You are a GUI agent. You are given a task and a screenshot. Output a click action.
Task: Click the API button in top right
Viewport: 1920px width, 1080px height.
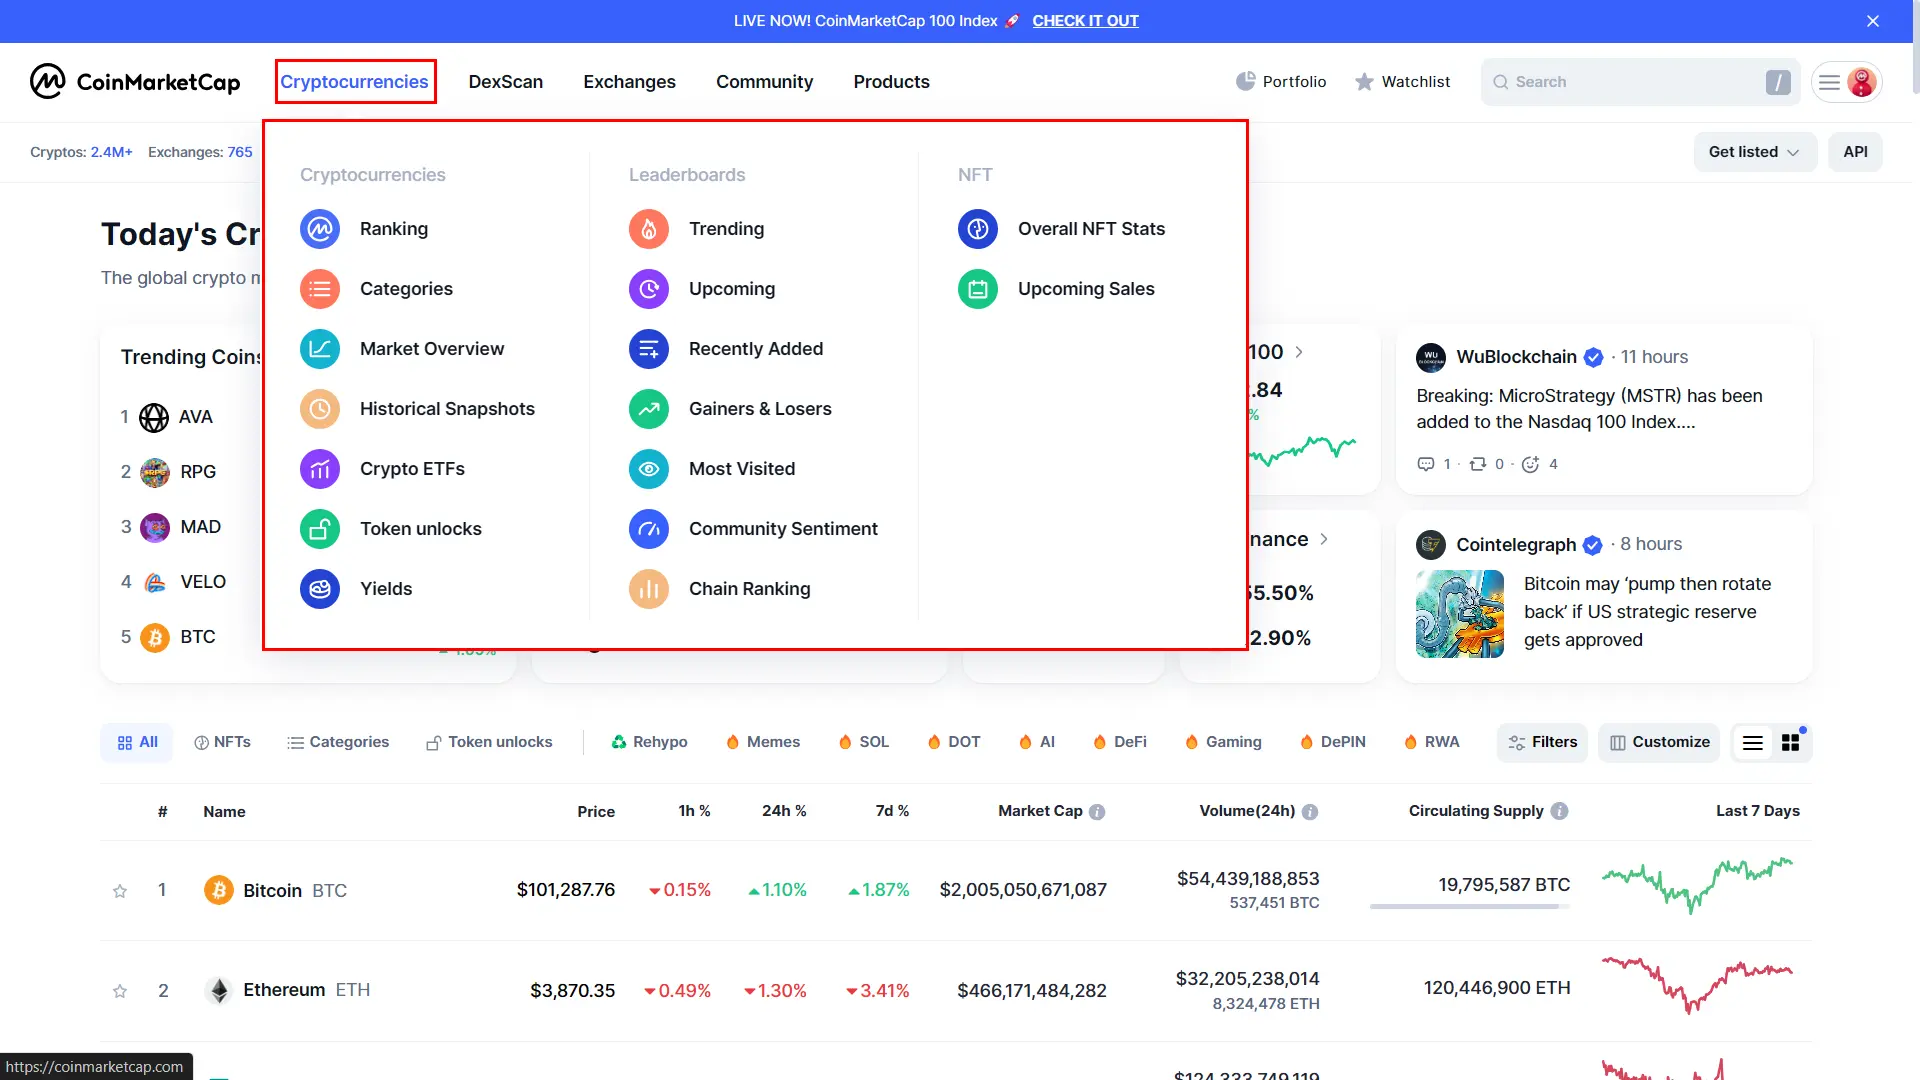coord(1855,152)
